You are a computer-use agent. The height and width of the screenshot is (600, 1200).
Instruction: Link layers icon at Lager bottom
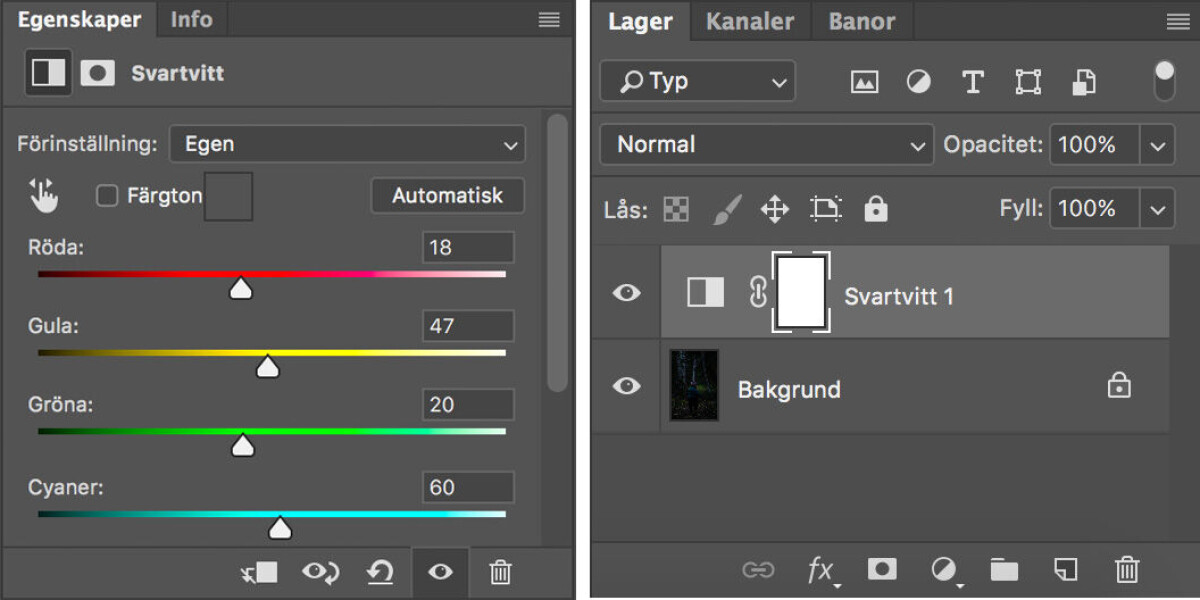(x=758, y=570)
